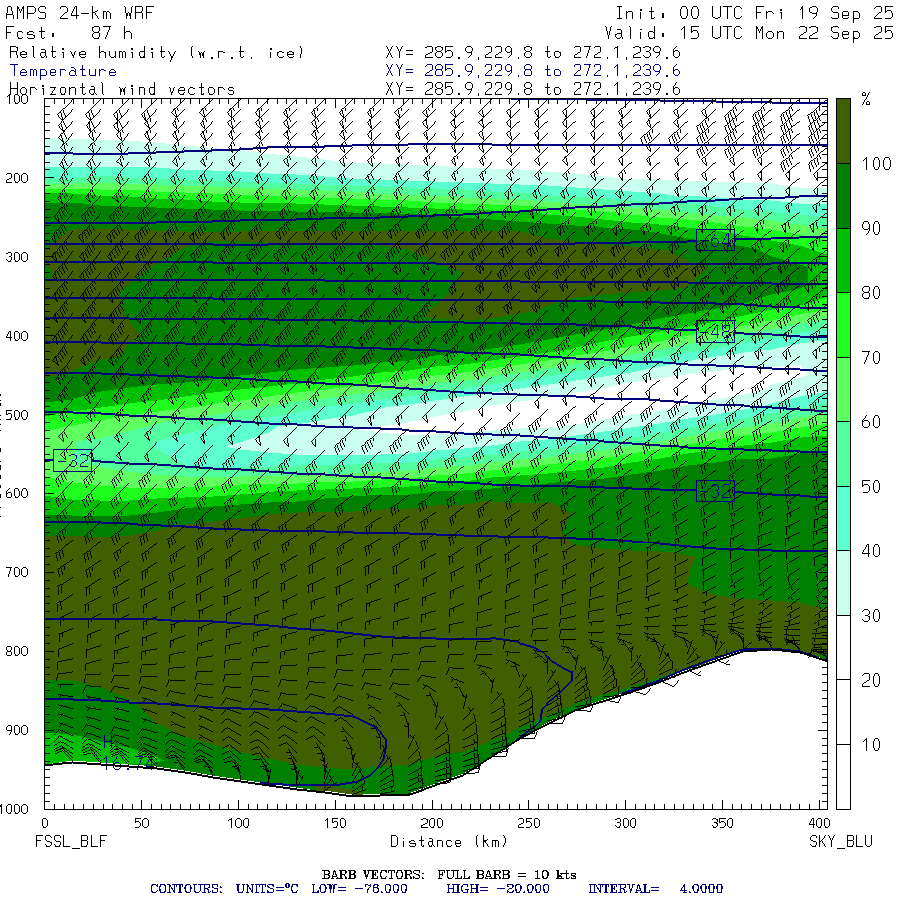This screenshot has height=900, width=900.
Task: Select the "Horizontal wind vectors" label
Action: [x=122, y=90]
